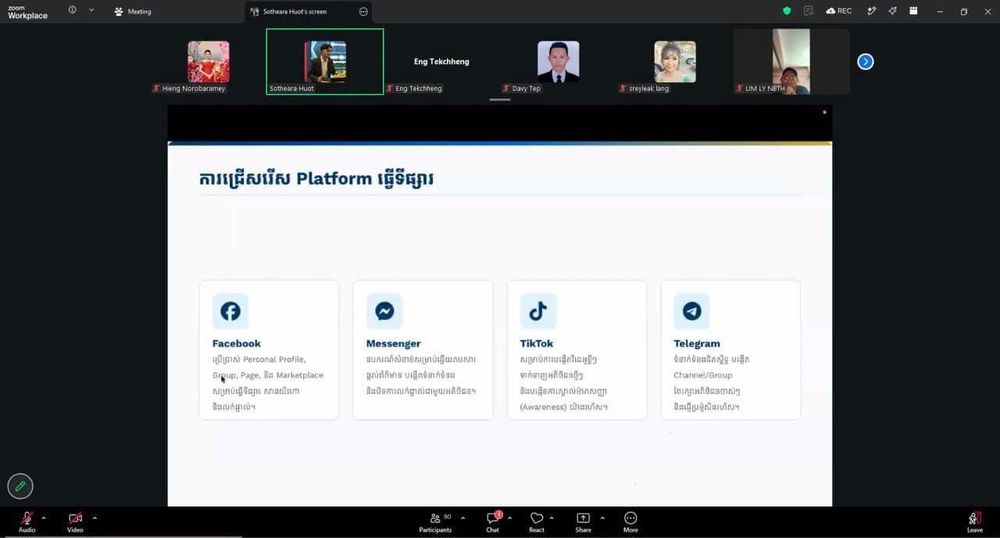Show next participants with blue arrow
The width and height of the screenshot is (1000, 538).
[x=865, y=62]
